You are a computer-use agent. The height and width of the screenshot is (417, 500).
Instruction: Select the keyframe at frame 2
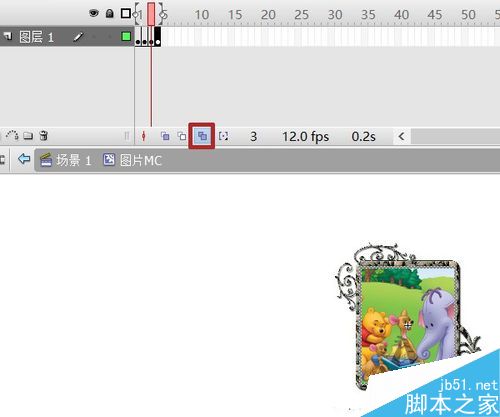click(x=144, y=36)
